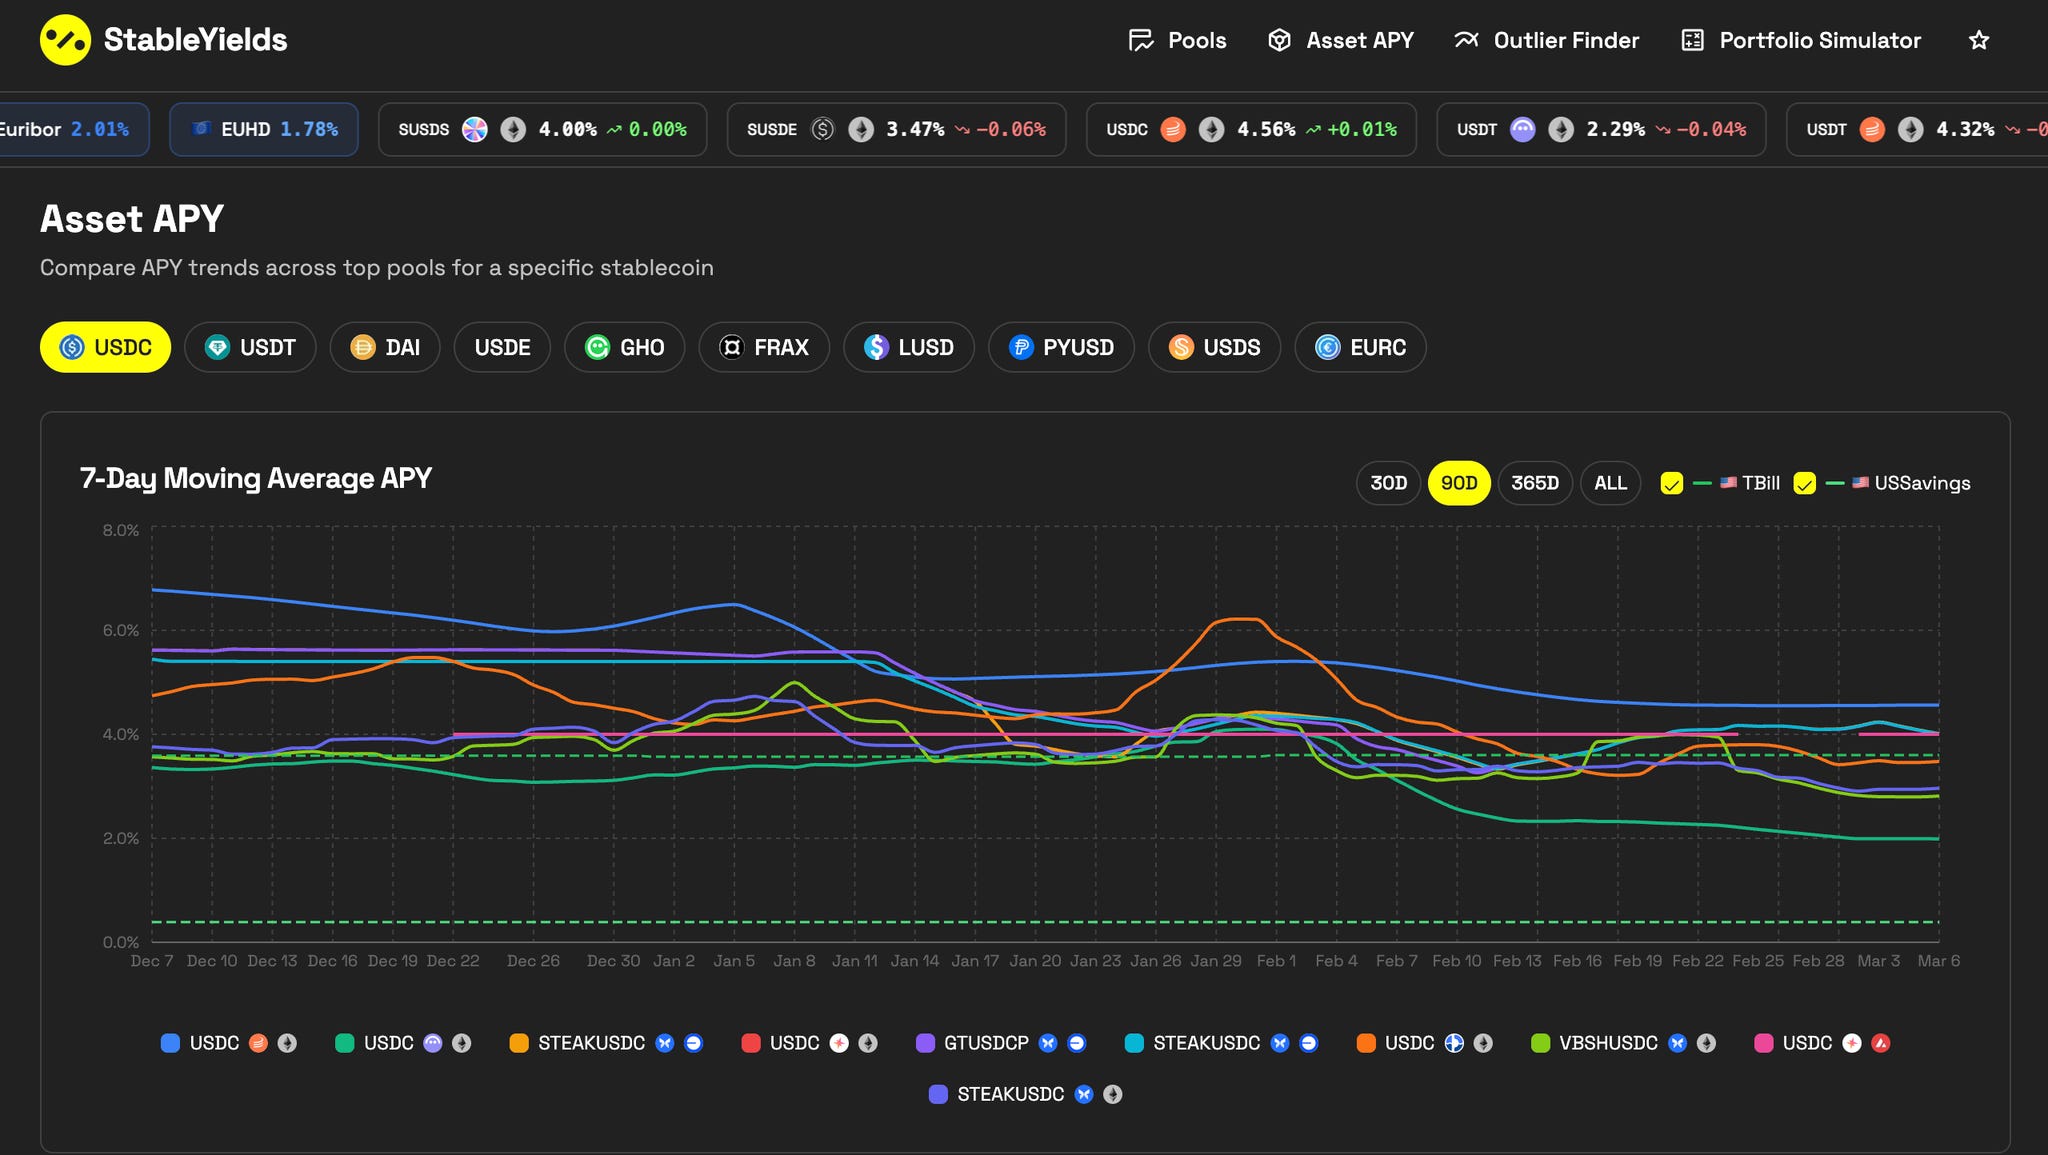This screenshot has width=2048, height=1155.
Task: Click the Pools chat-flag icon
Action: pos(1141,40)
